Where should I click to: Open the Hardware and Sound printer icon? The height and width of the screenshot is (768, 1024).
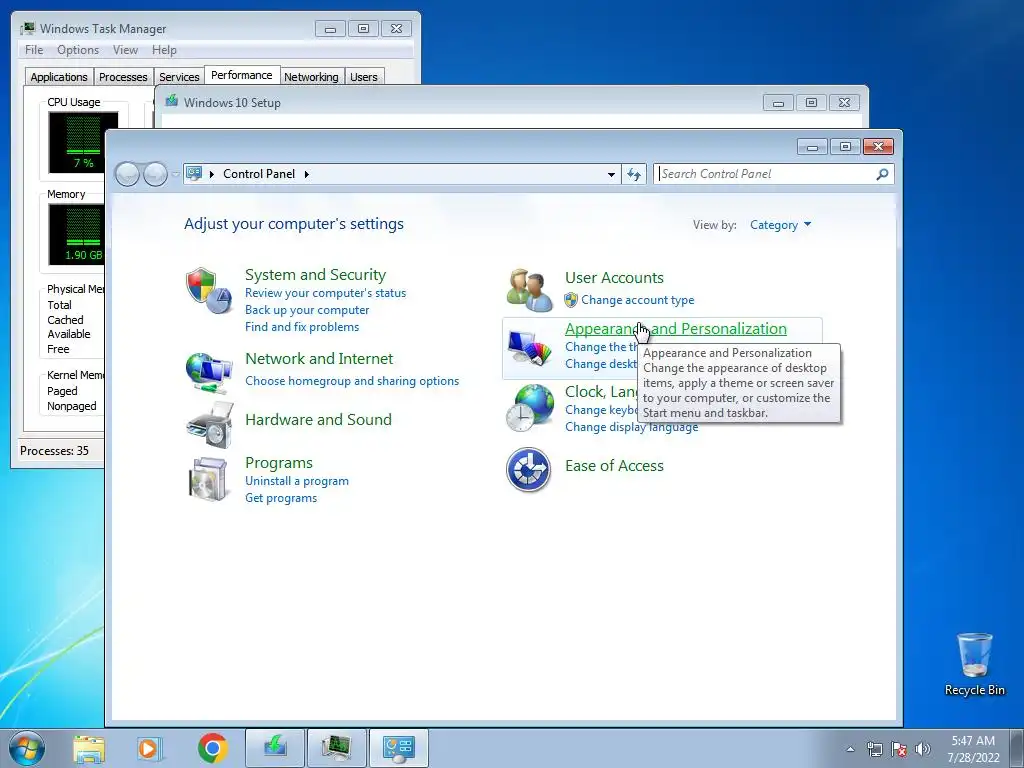pyautogui.click(x=209, y=424)
